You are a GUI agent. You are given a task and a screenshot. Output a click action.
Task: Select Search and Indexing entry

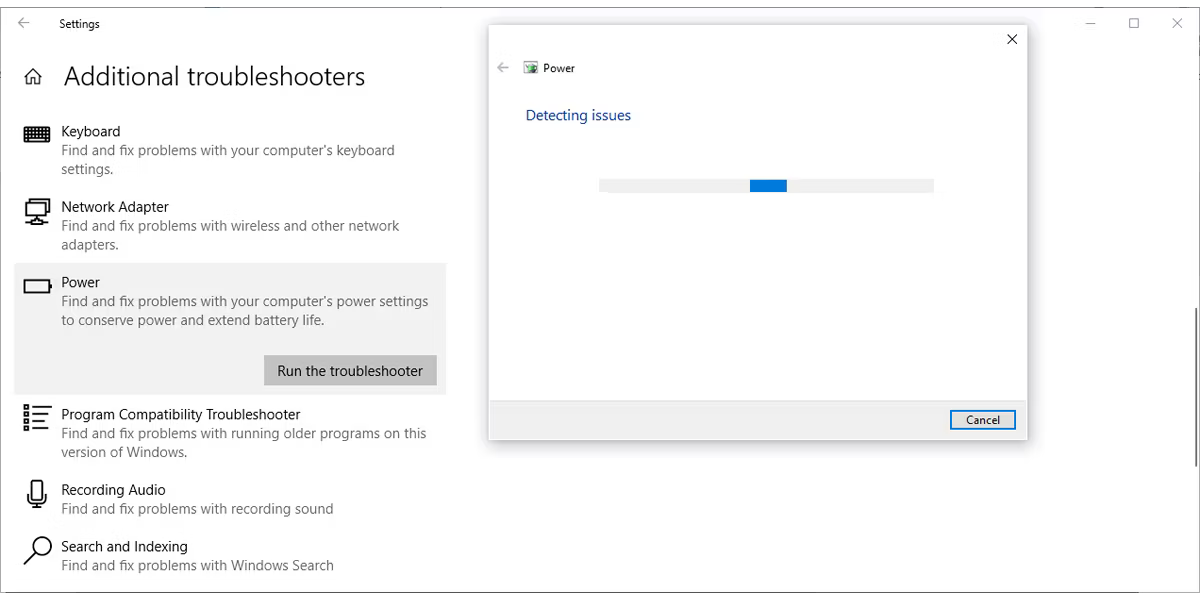pos(230,556)
